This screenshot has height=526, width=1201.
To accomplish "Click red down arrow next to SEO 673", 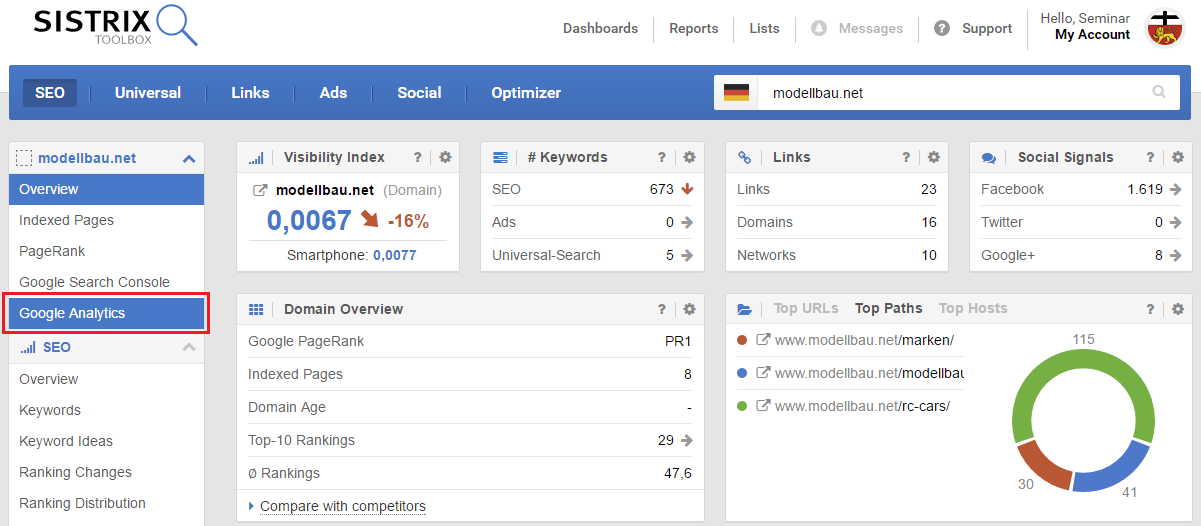I will tap(687, 189).
